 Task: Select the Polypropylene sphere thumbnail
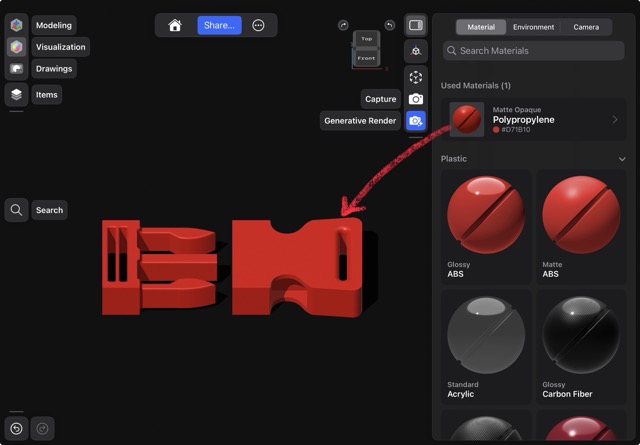tap(467, 119)
